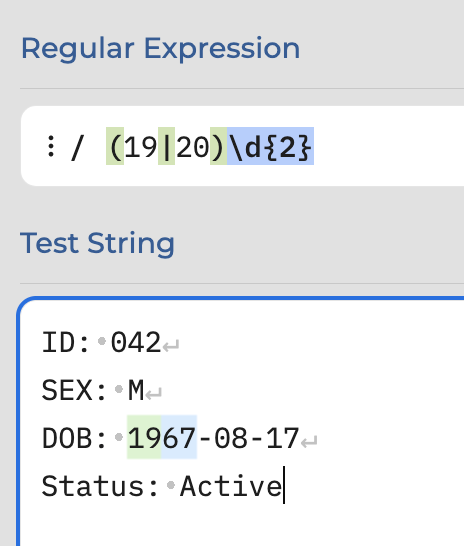Click the 19 alternative inside the regex group
464x546 pixels.
point(141,146)
